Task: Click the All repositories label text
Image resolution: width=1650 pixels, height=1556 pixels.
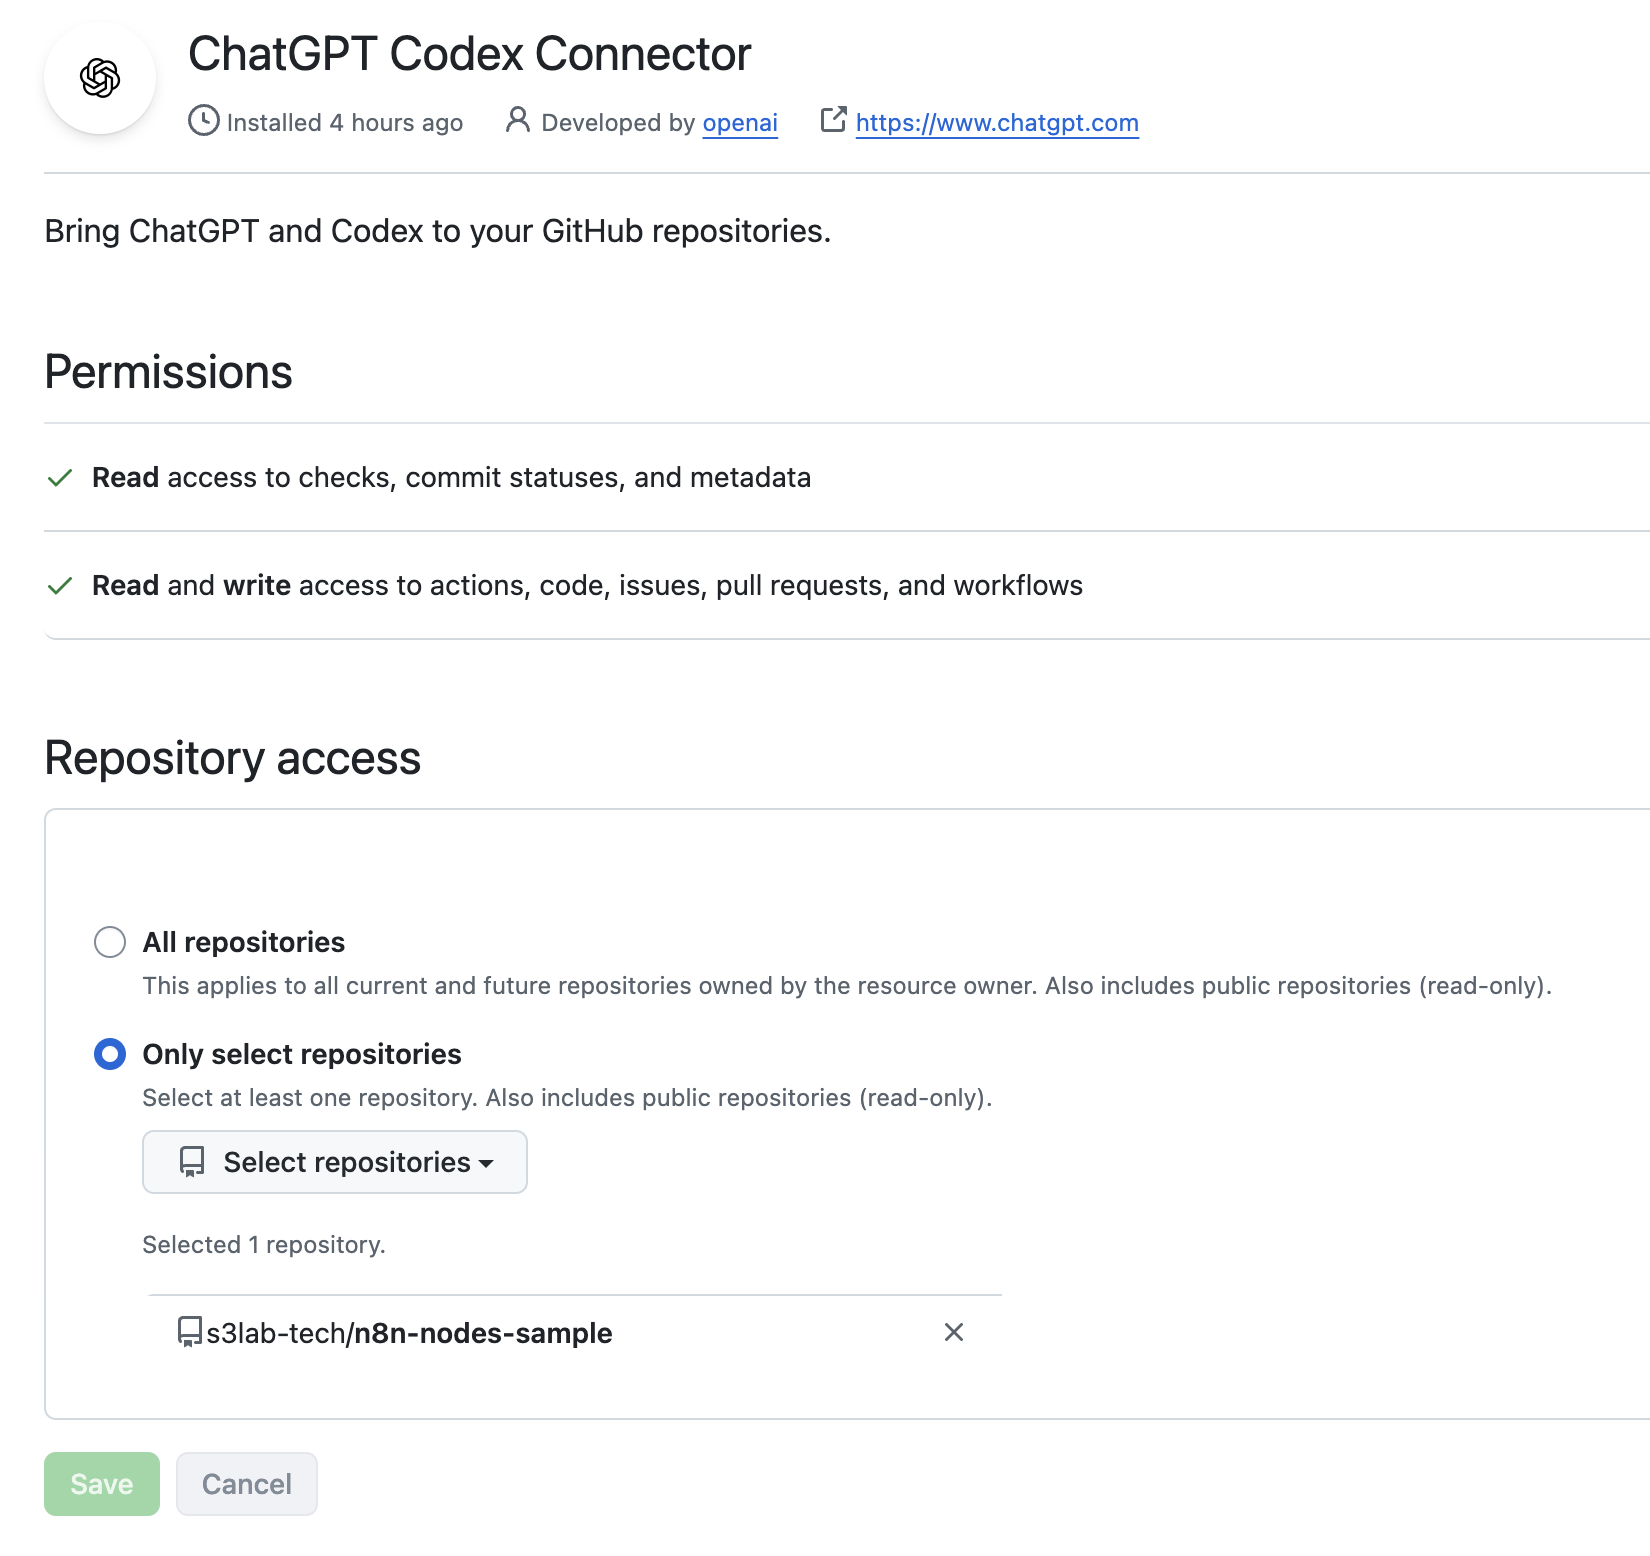Action: (x=244, y=942)
